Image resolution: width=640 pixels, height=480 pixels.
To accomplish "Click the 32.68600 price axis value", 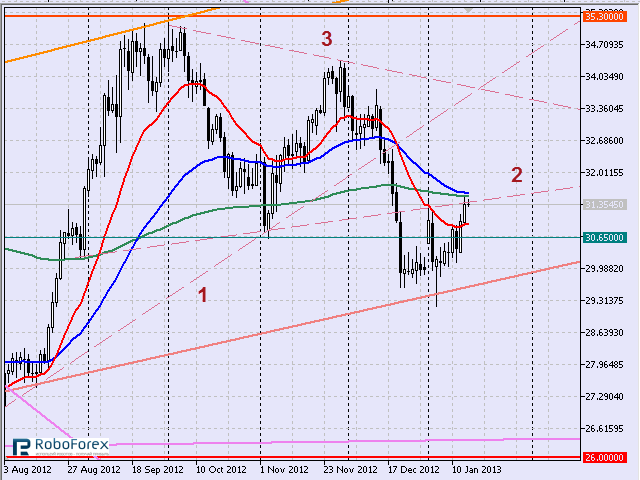I will click(x=604, y=141).
